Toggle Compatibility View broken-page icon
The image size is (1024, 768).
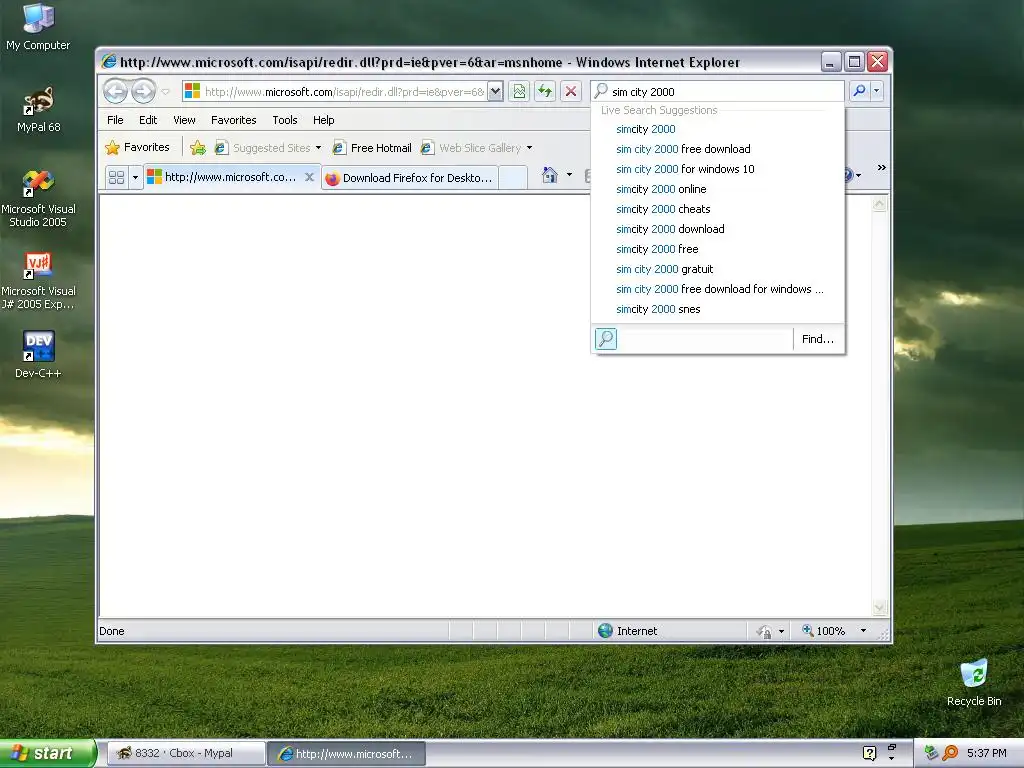(x=519, y=91)
